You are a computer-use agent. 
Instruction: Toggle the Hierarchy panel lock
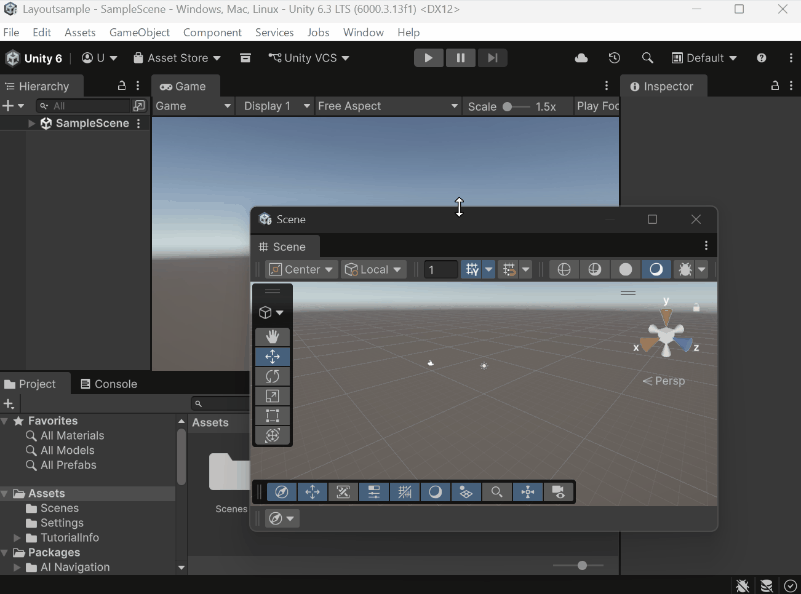[122, 86]
